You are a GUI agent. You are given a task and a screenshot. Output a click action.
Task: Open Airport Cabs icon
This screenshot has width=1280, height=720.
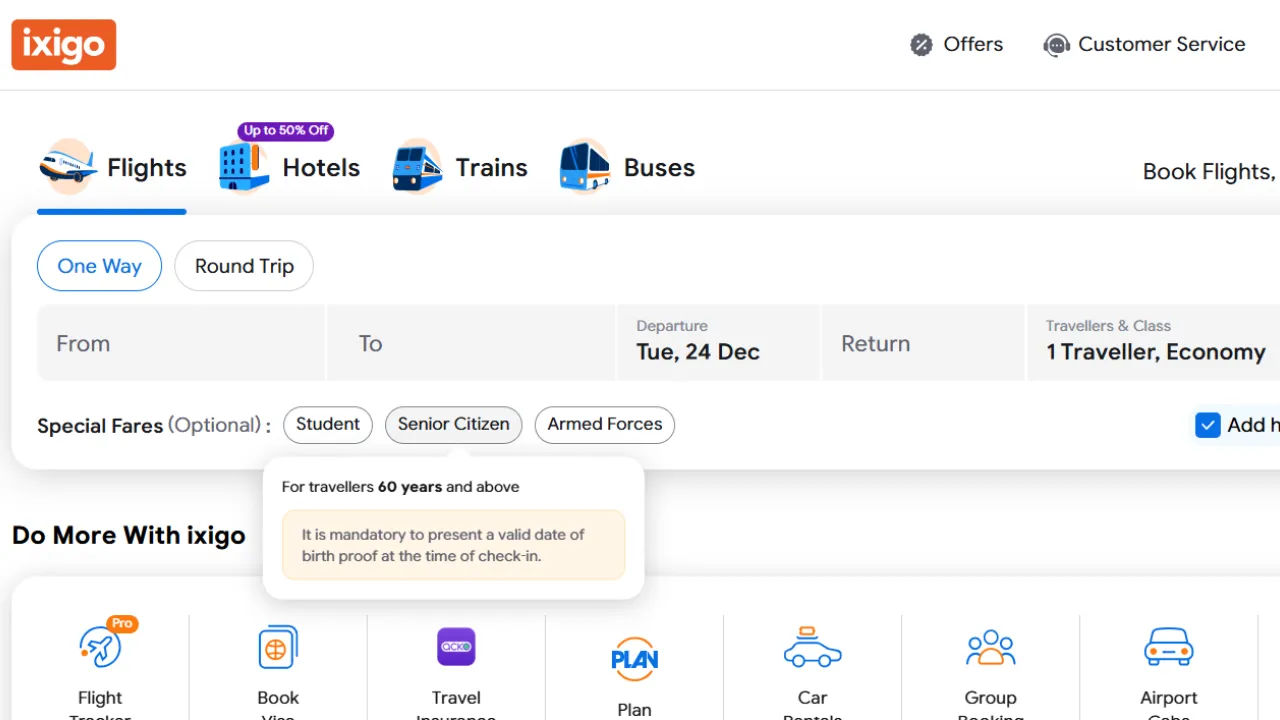(x=1168, y=647)
